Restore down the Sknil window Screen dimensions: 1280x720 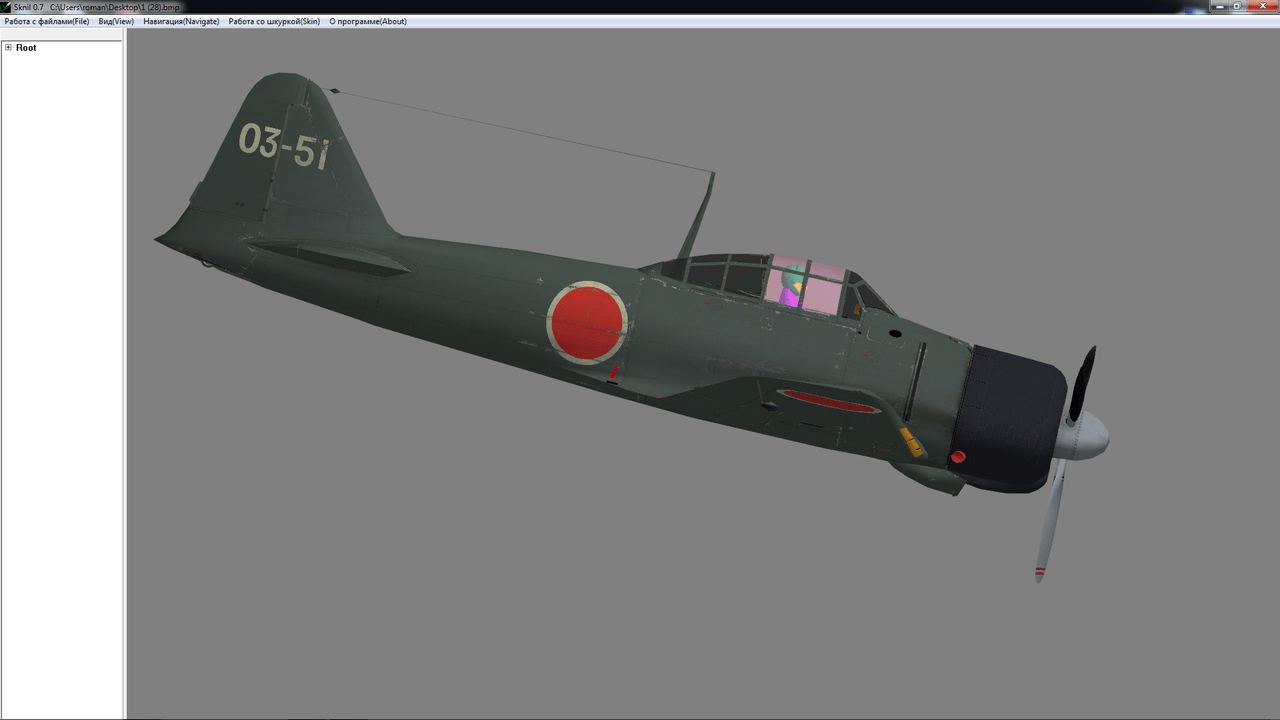[x=1238, y=6]
